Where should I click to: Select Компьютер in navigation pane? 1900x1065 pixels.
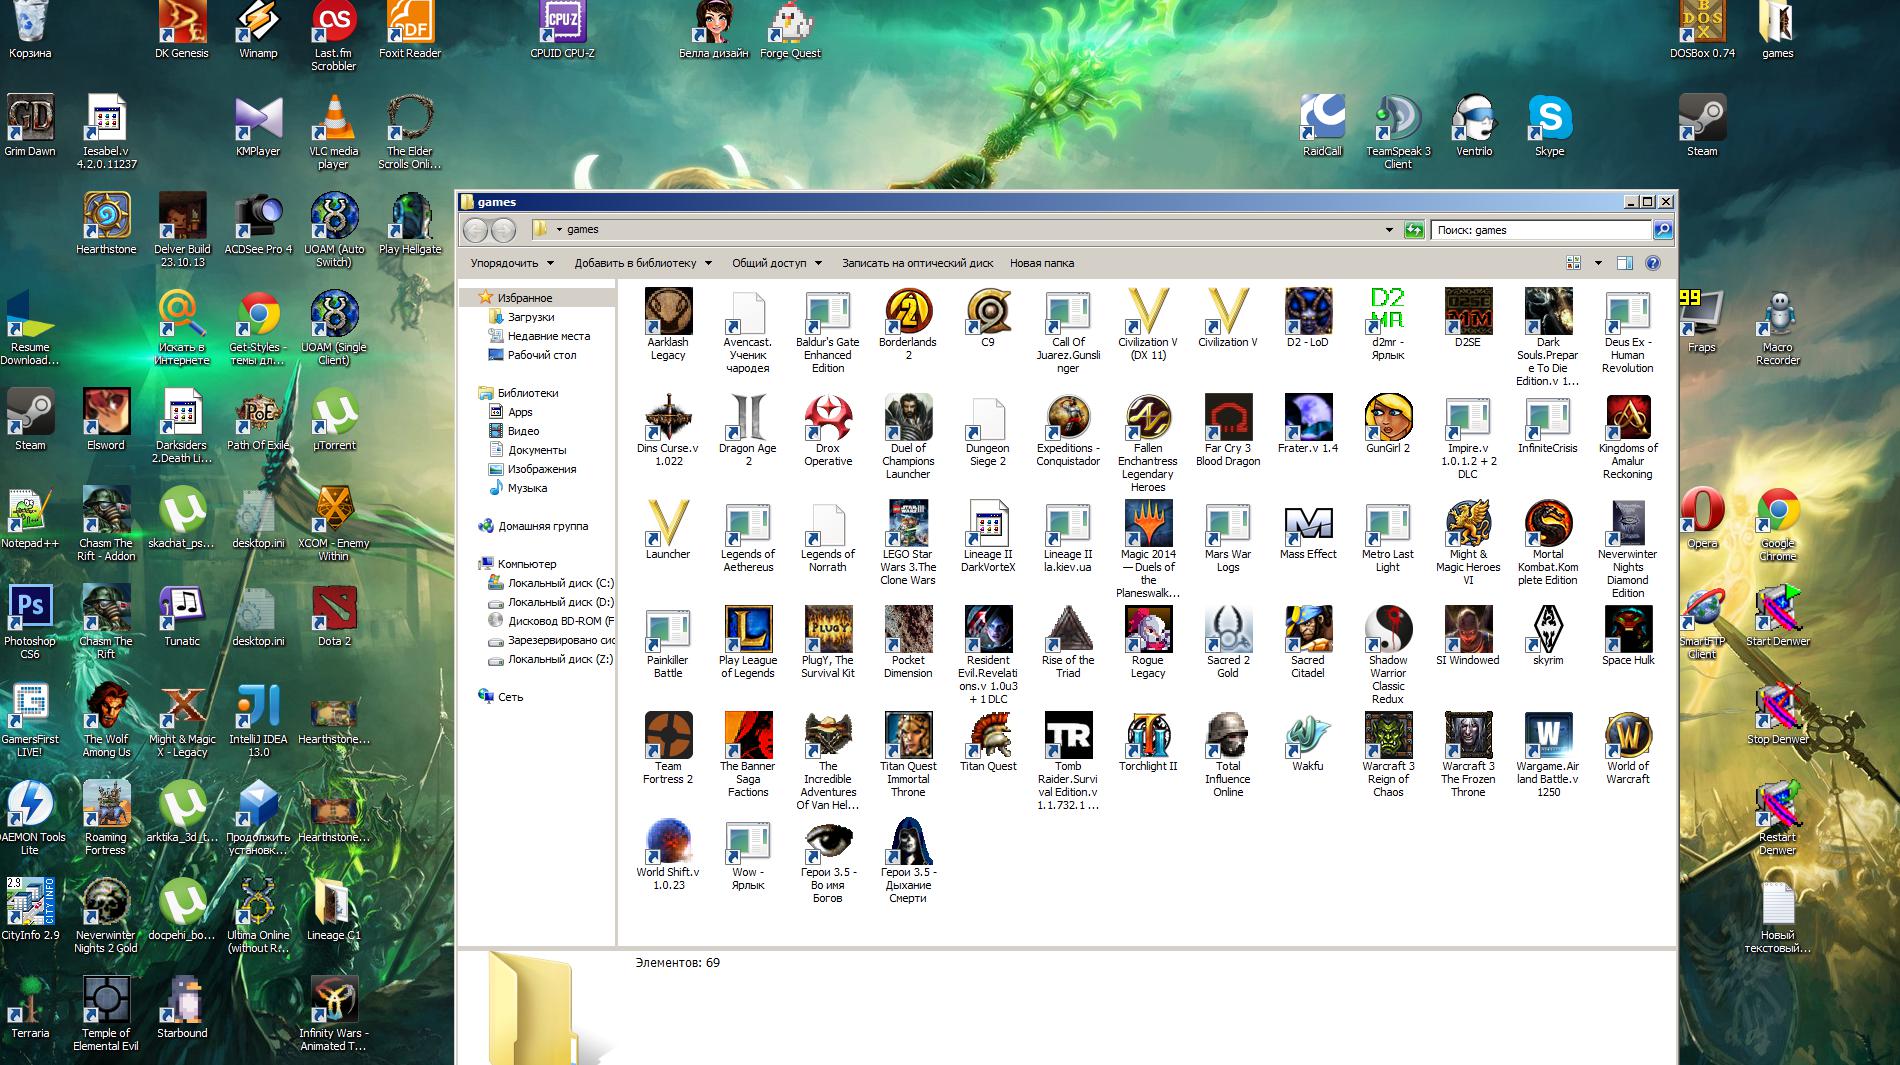tap(527, 564)
